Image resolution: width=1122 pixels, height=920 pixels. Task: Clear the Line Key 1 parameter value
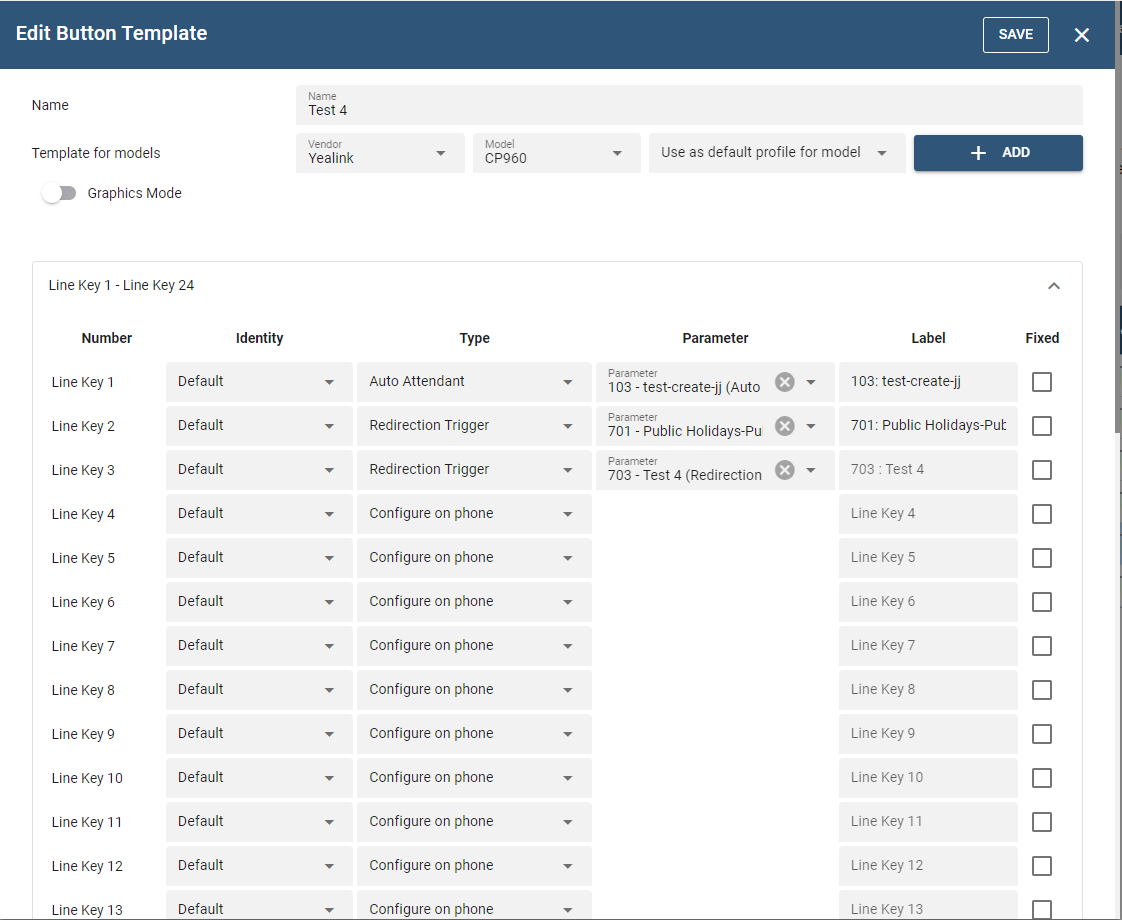pyautogui.click(x=785, y=382)
